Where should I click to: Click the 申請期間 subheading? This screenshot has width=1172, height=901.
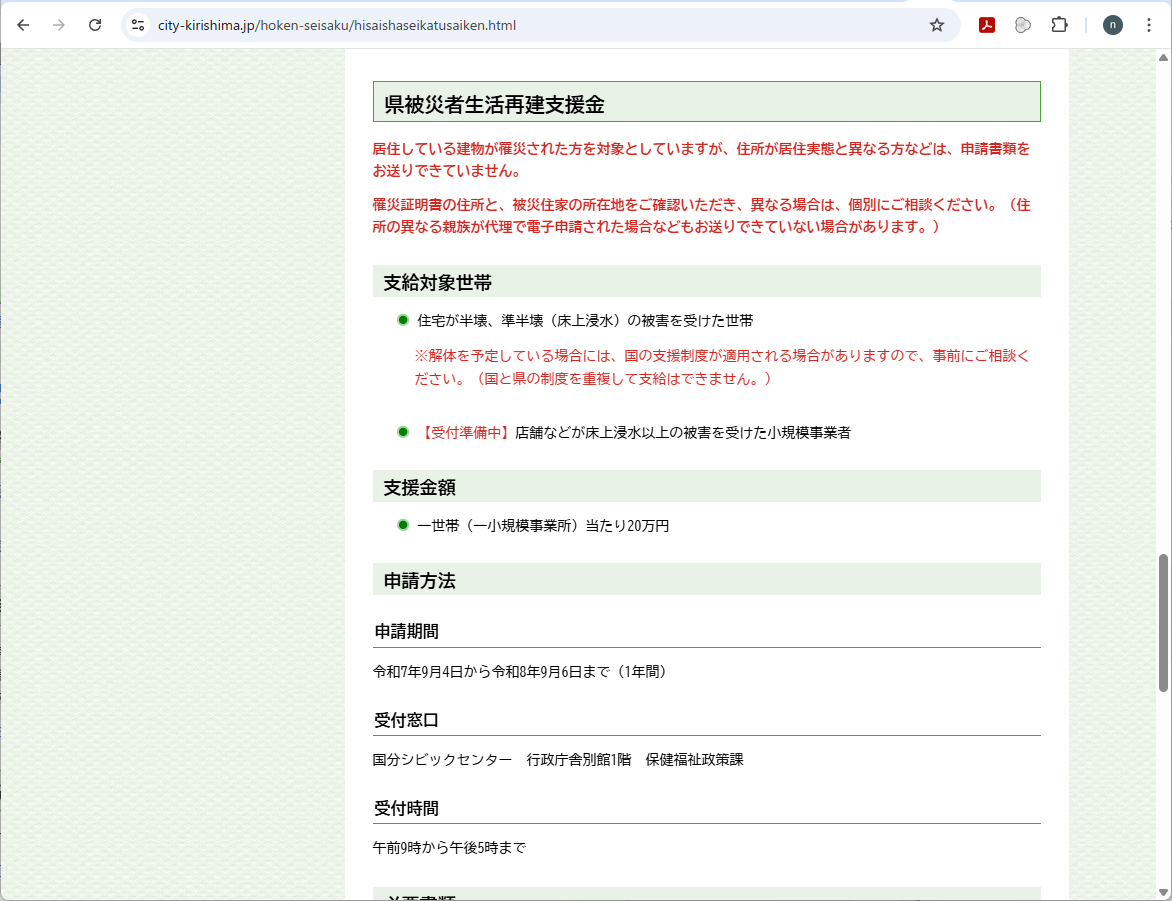click(406, 632)
